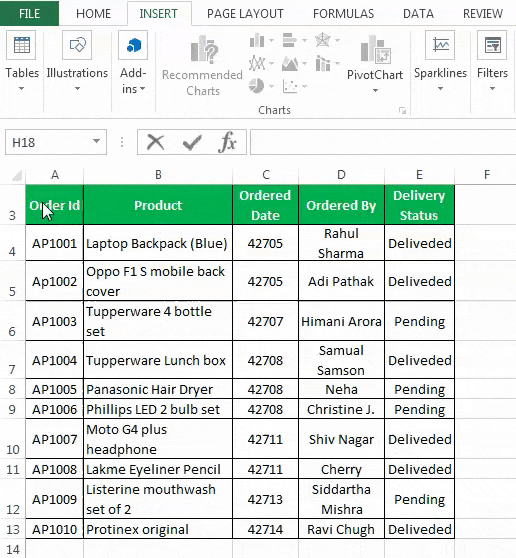516x558 pixels.
Task: Click the Name Box showing H18
Action: point(56,142)
